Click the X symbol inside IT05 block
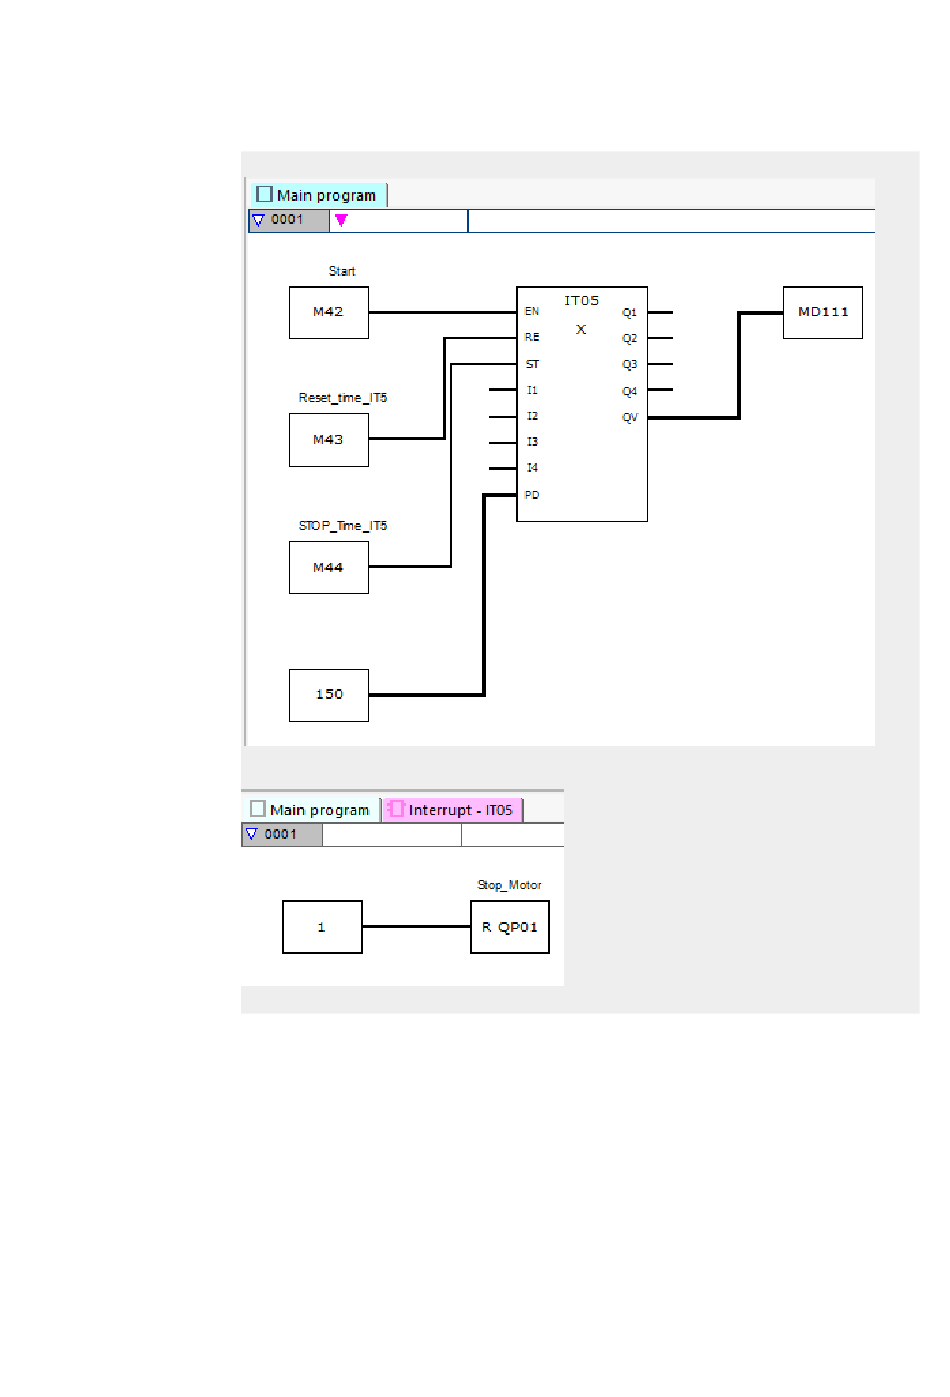The image size is (950, 1397). [x=581, y=329]
